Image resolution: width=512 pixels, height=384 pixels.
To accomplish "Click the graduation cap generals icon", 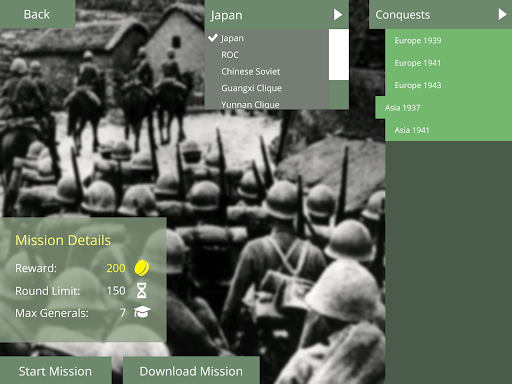I will tap(142, 312).
